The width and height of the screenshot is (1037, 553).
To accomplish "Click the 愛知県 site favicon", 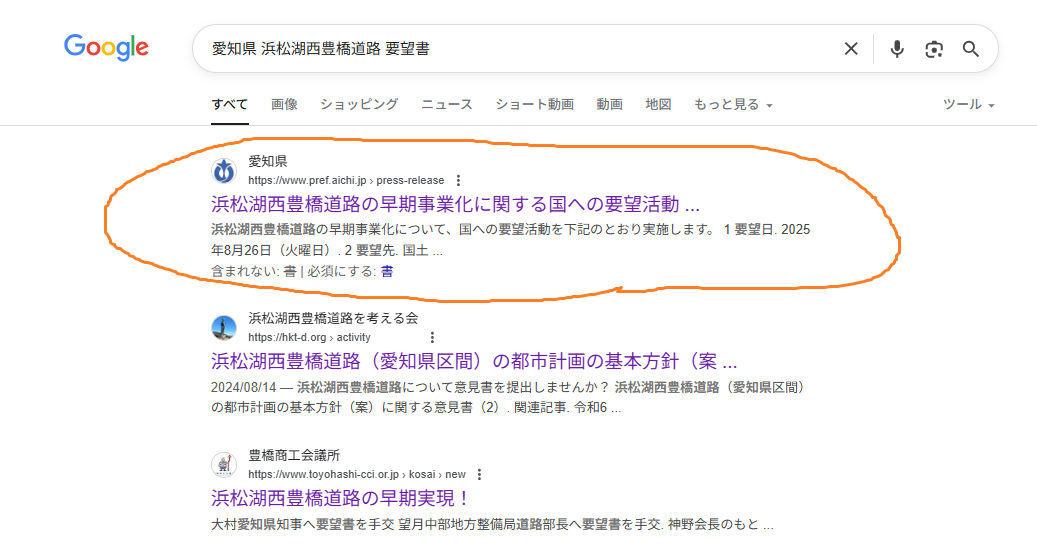I will pyautogui.click(x=224, y=171).
